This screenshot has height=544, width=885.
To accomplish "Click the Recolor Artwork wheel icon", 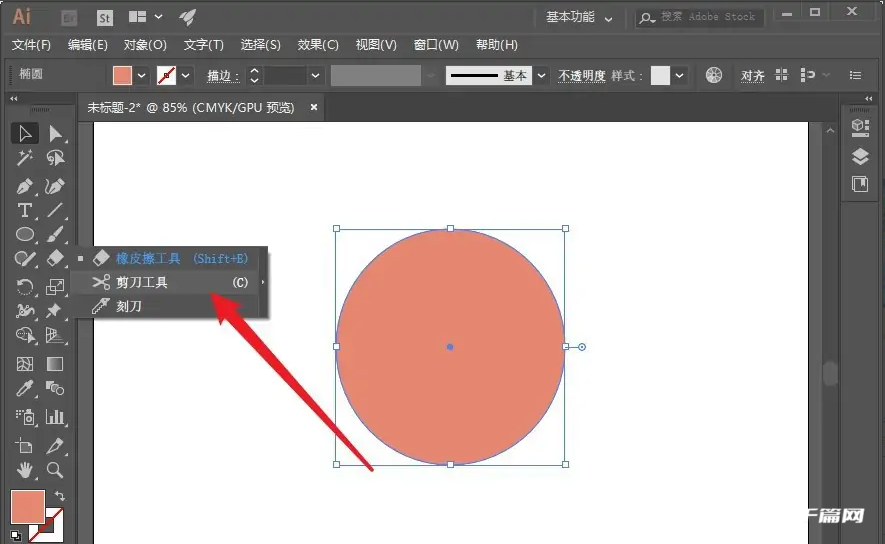I will [x=714, y=75].
